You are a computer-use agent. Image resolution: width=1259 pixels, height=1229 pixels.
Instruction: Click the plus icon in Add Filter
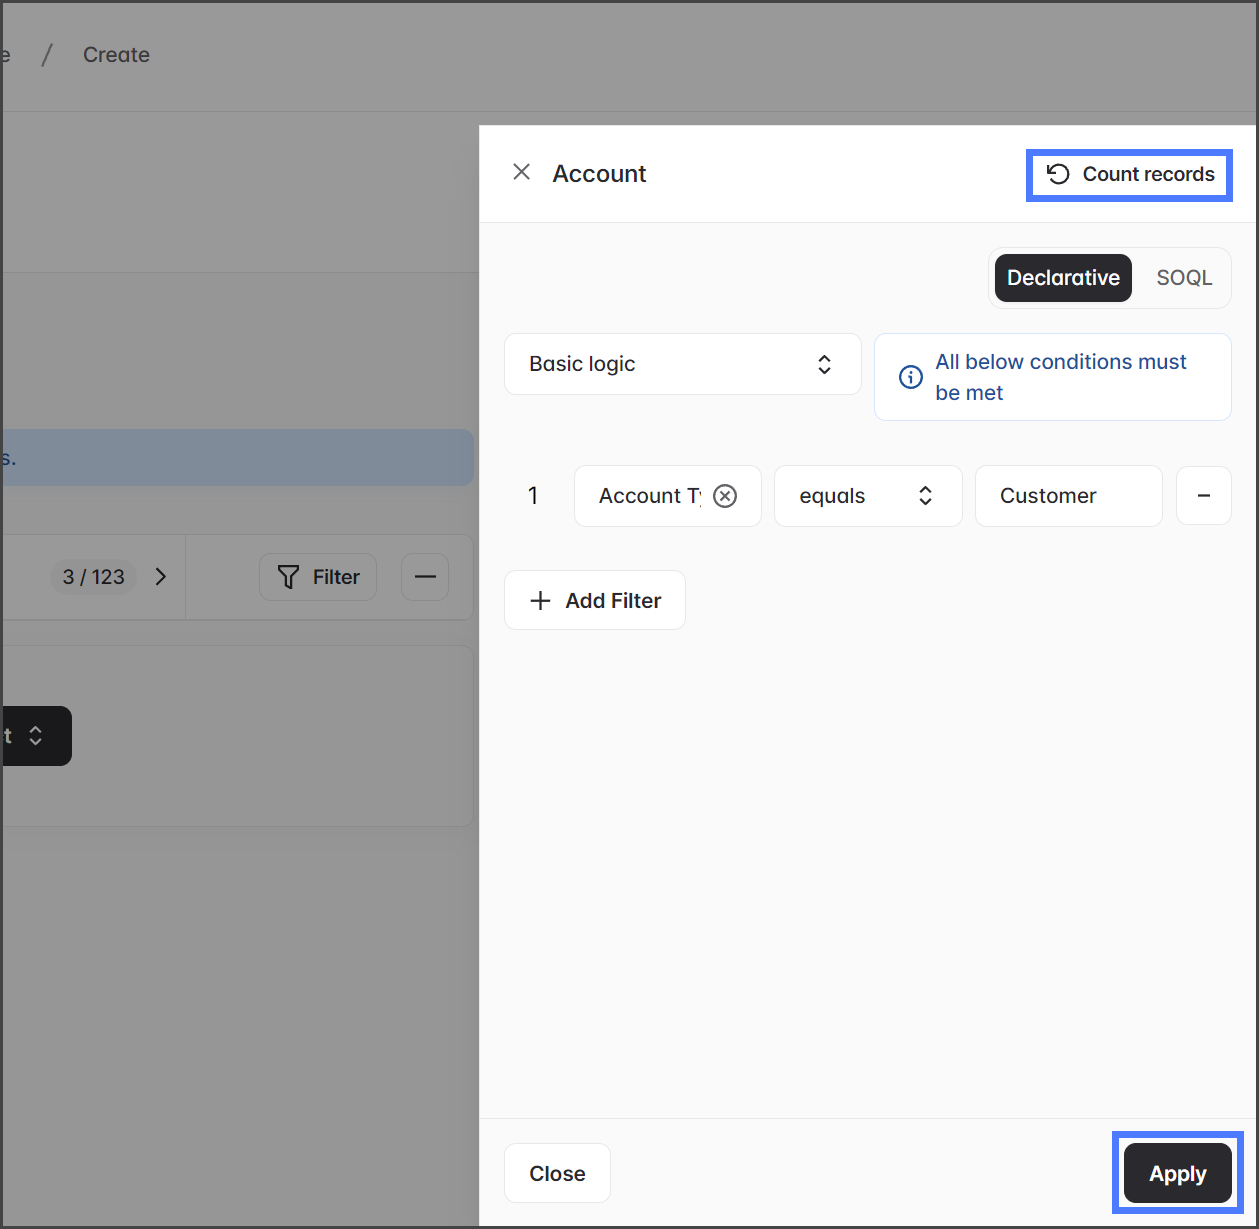point(540,600)
